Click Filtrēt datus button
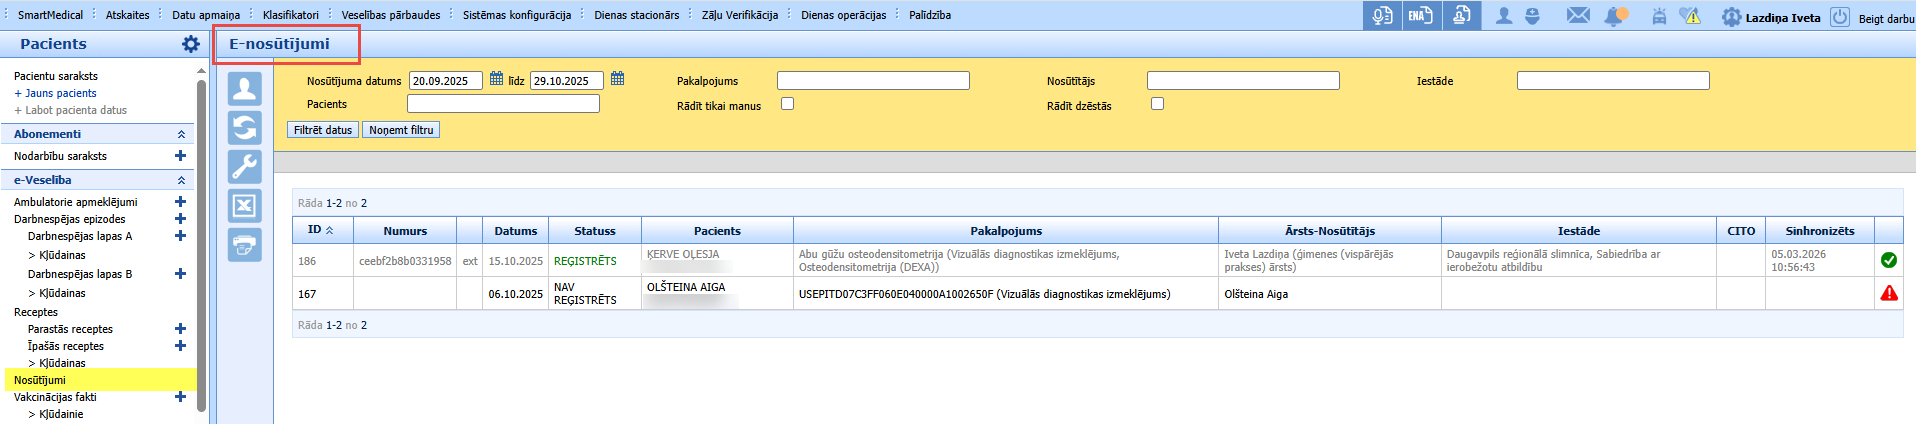 pyautogui.click(x=323, y=130)
